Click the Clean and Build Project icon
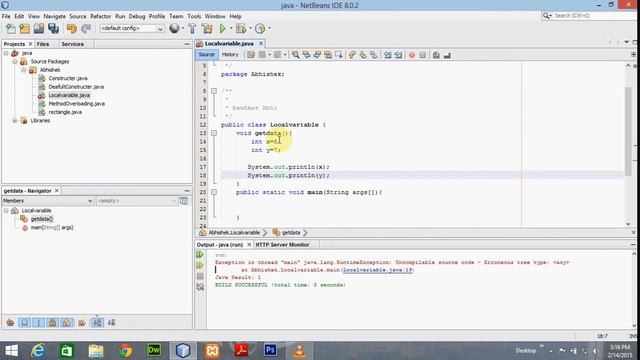Viewport: 640px width, 360px height. click(x=207, y=29)
